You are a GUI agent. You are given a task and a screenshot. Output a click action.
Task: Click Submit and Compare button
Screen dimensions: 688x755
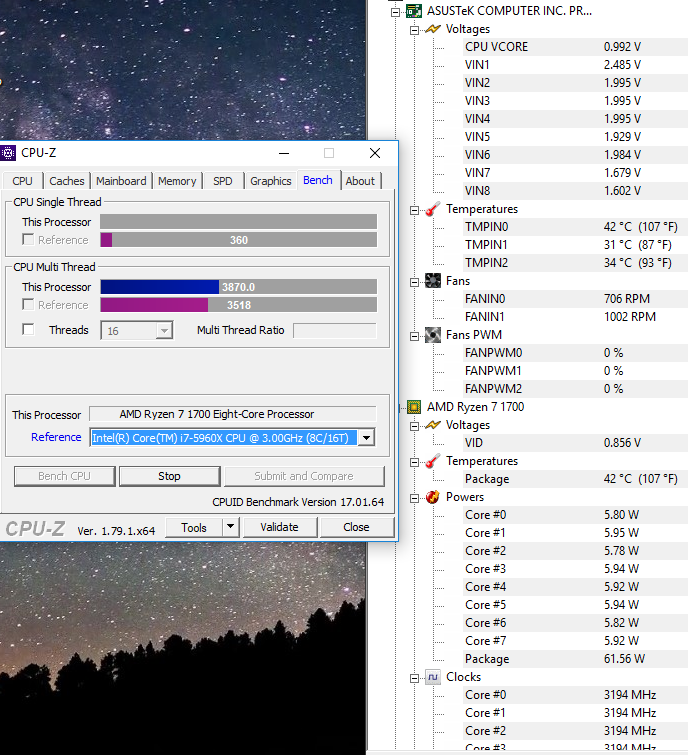click(x=304, y=476)
